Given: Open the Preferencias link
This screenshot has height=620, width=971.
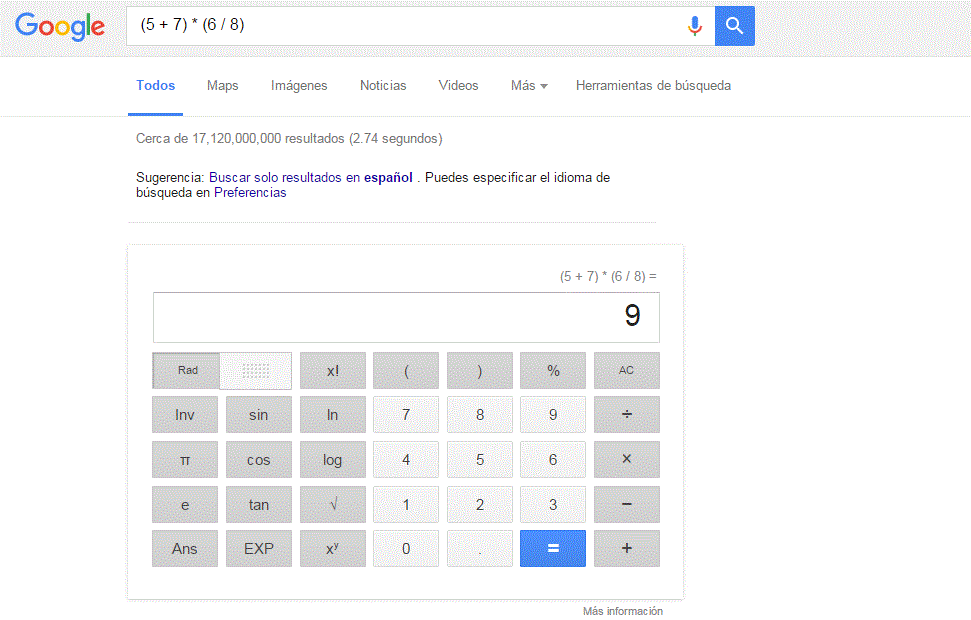Looking at the screenshot, I should (x=250, y=193).
